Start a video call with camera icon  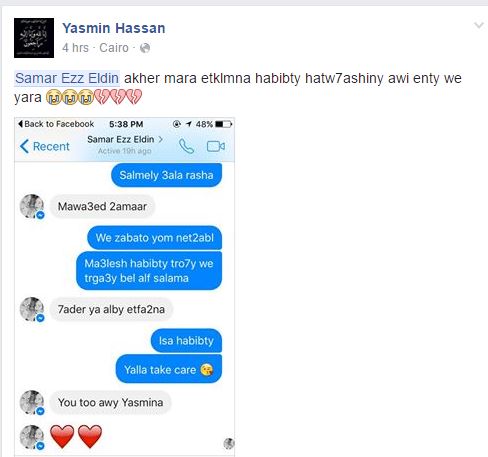tap(216, 146)
